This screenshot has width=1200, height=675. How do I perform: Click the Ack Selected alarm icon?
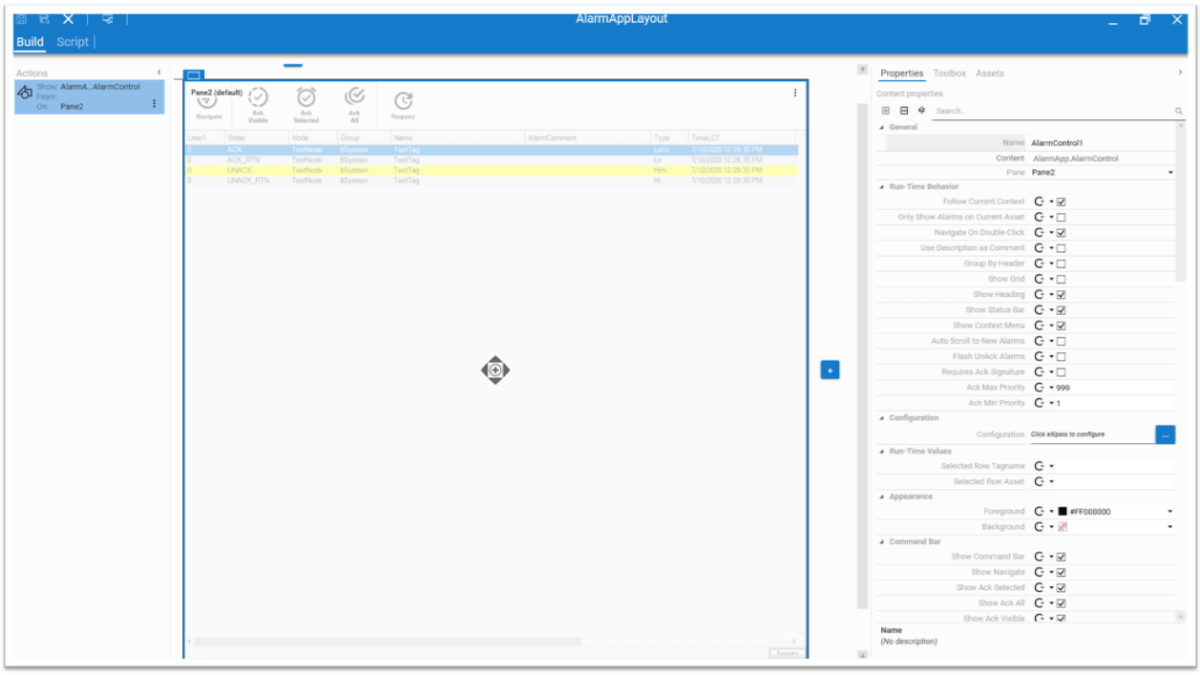click(306, 98)
